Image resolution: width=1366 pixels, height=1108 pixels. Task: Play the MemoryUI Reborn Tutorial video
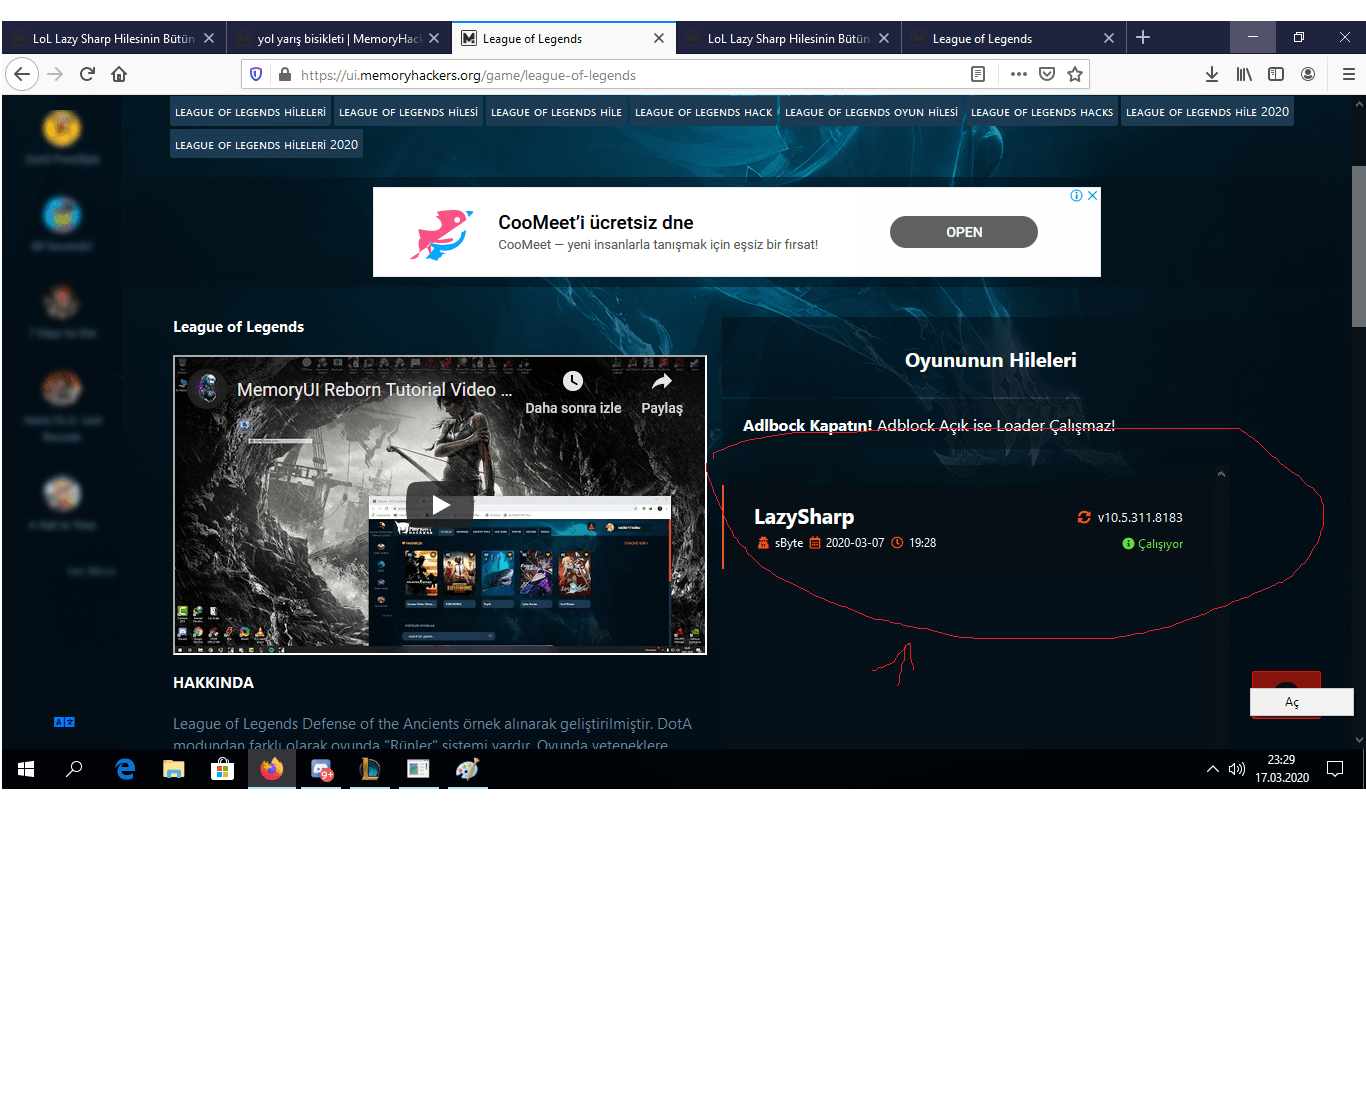point(440,505)
